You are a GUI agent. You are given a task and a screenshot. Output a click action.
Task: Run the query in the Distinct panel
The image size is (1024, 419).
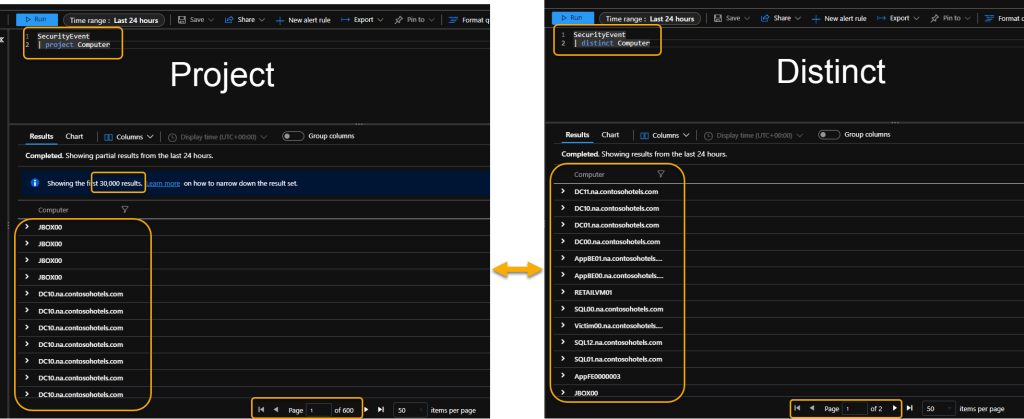573,18
